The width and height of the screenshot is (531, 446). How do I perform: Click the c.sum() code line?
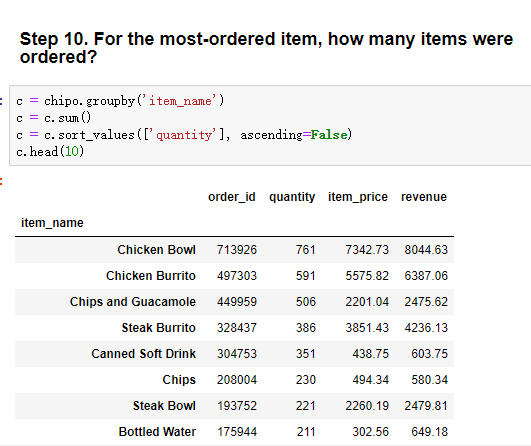tap(54, 118)
